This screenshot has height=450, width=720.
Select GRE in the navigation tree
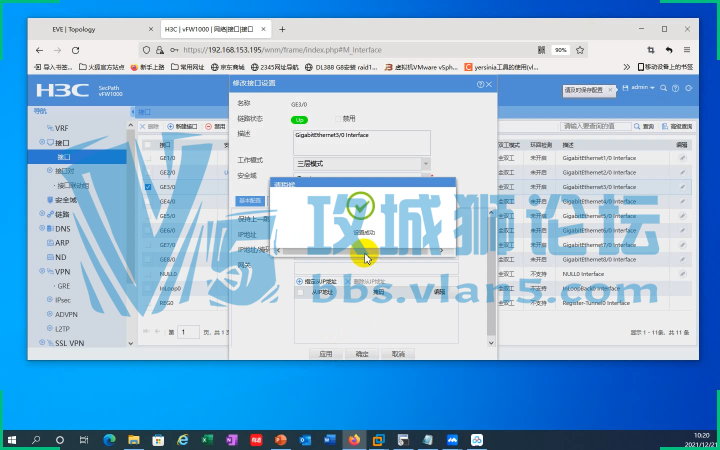coord(64,286)
